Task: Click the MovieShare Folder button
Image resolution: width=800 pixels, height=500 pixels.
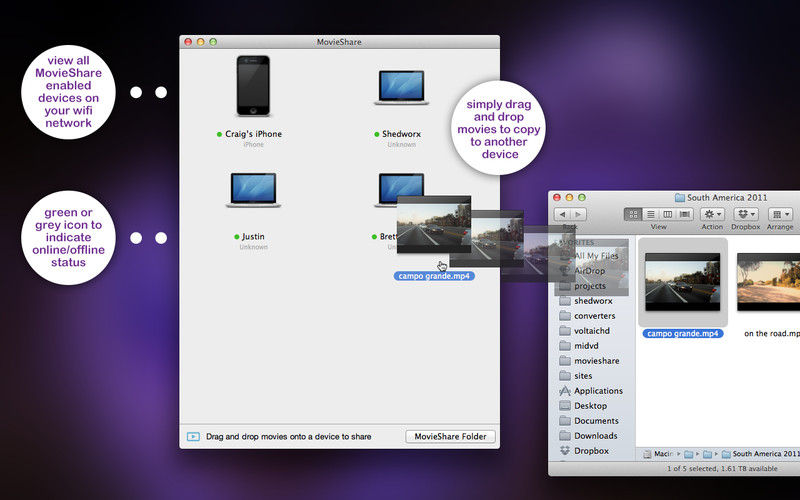Action: (450, 436)
